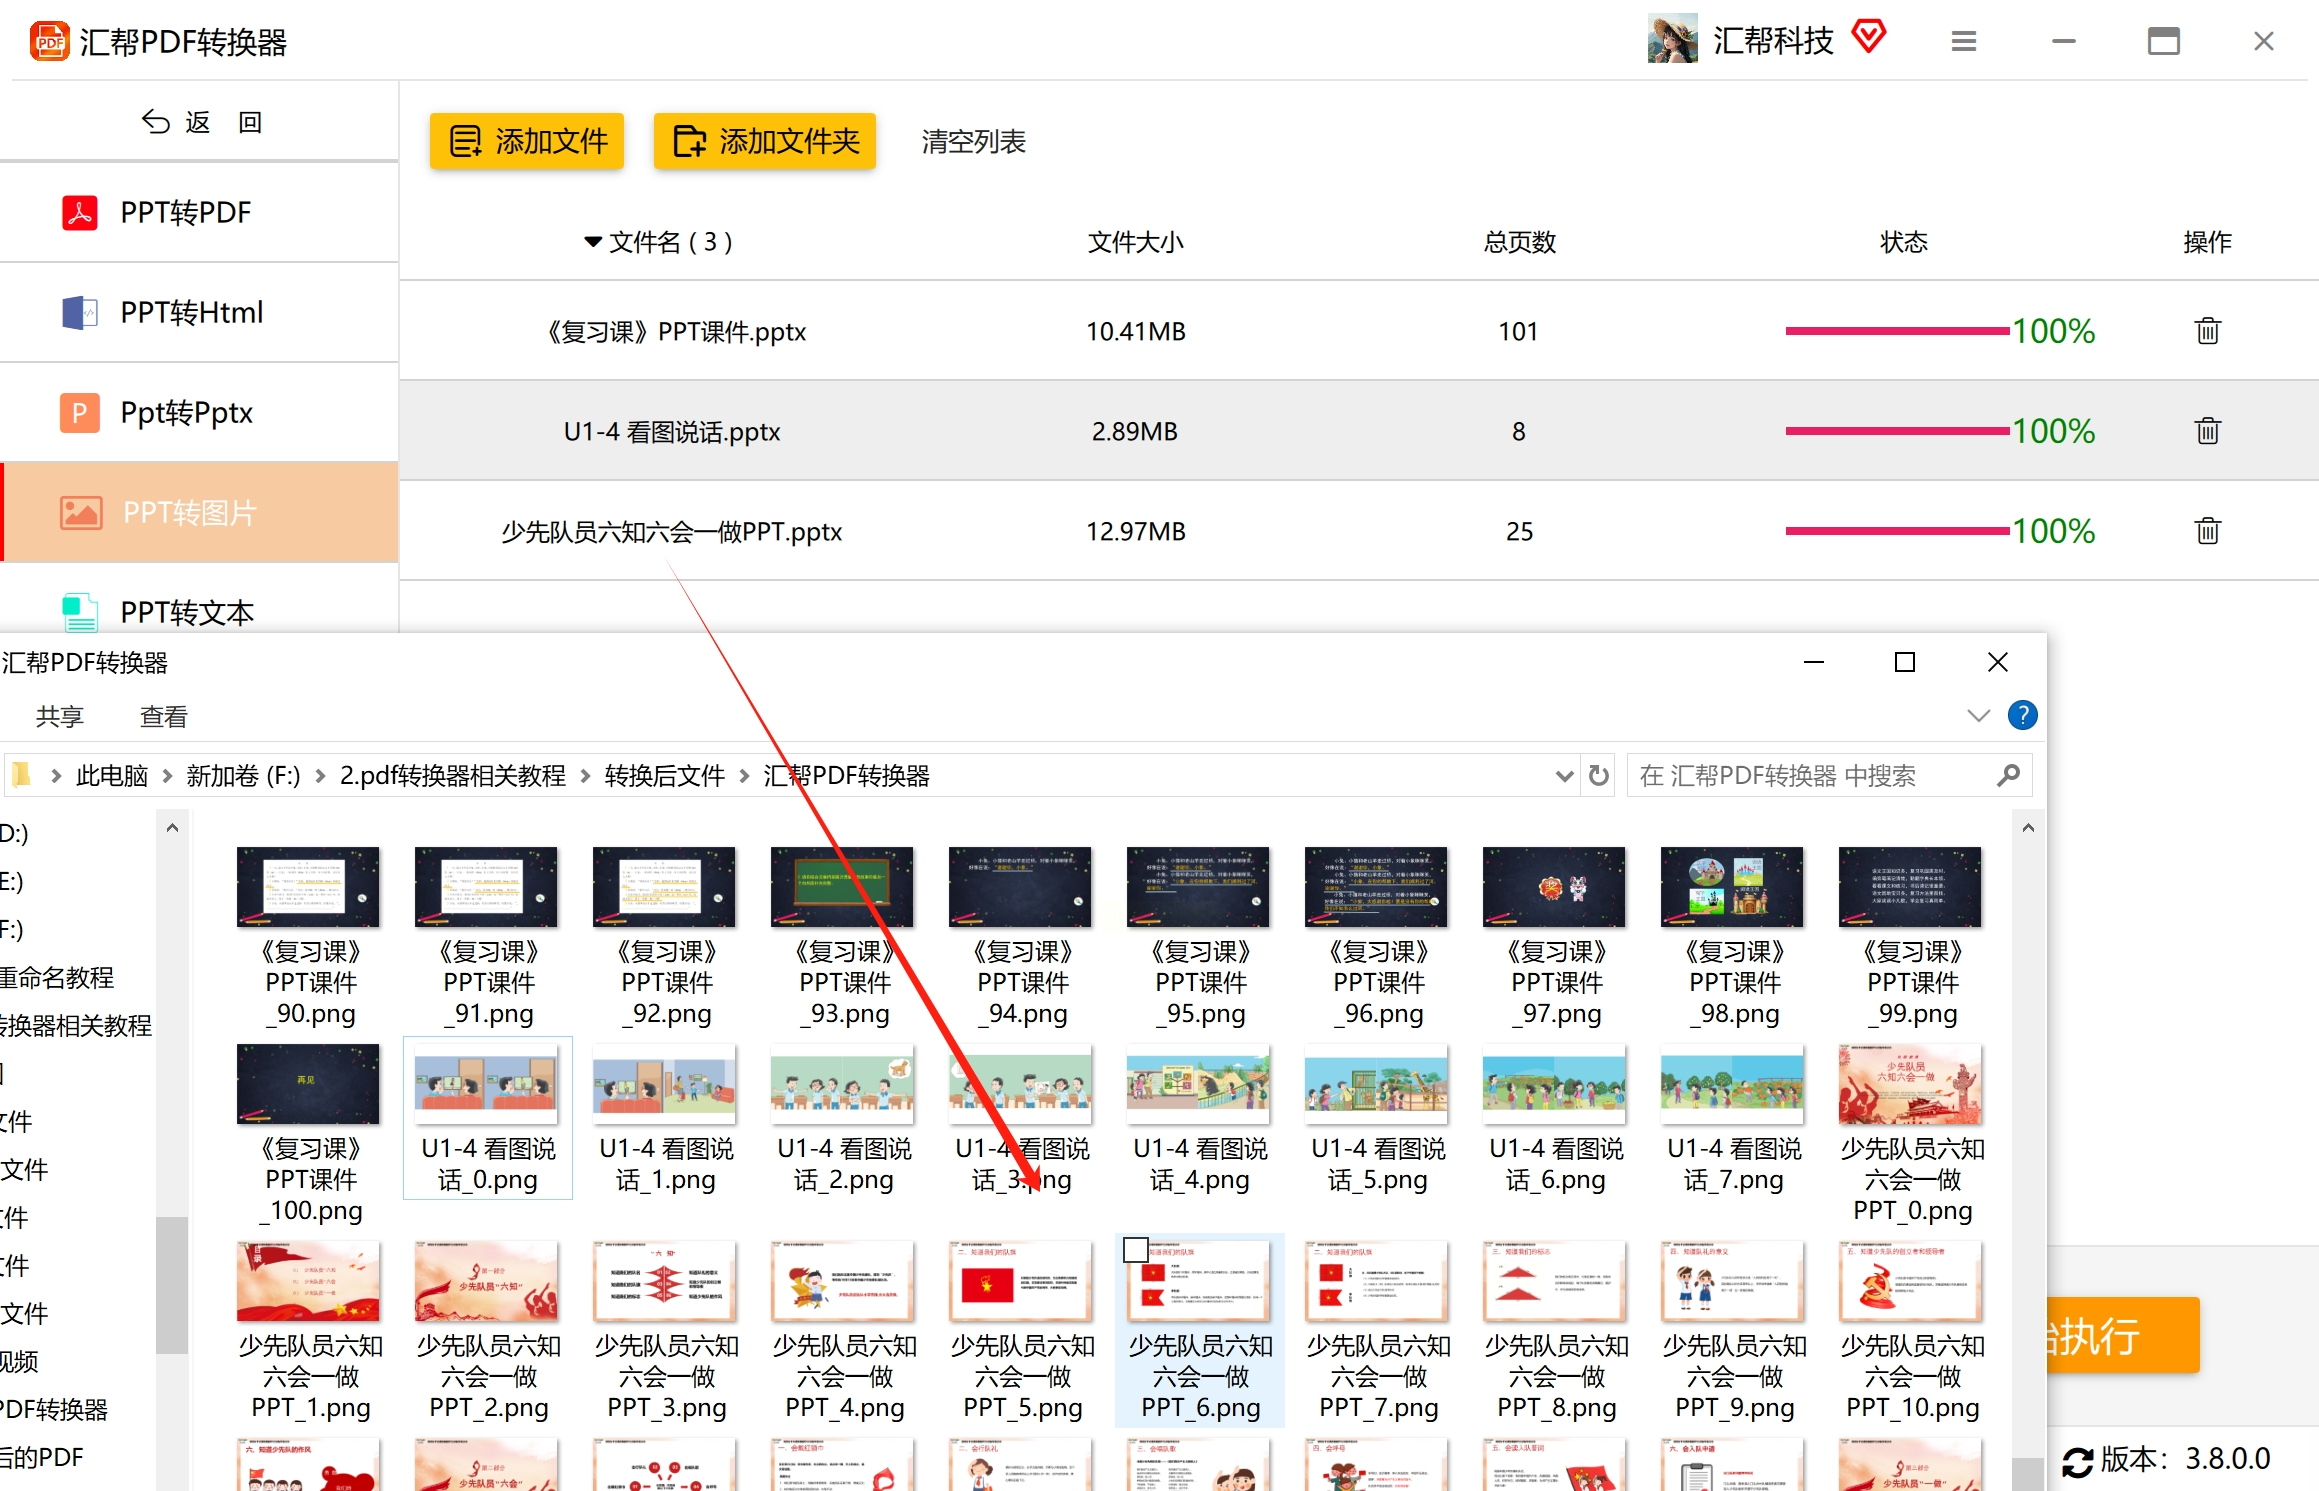Remove 少先队员六知六会一做PPT.pptx using trash icon
This screenshot has height=1491, width=2319.
point(2207,531)
